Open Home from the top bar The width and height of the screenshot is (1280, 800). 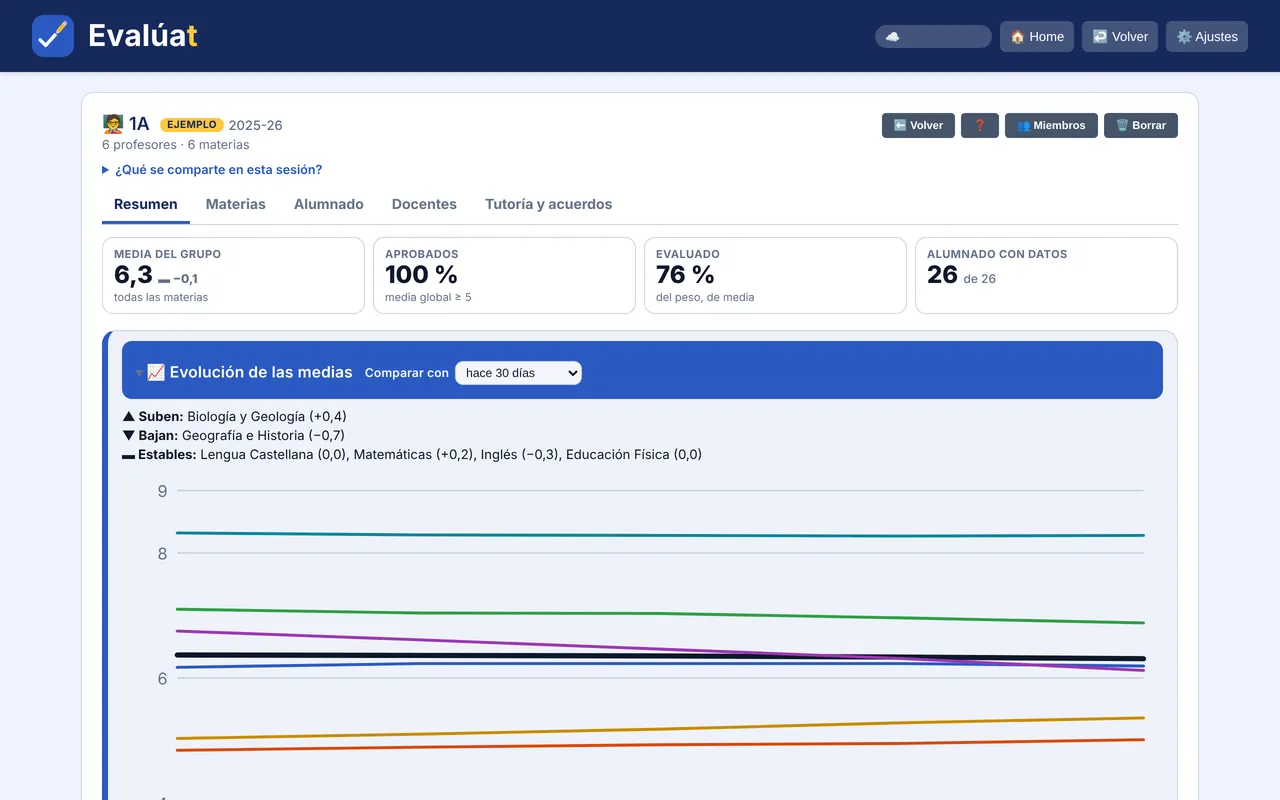click(1037, 36)
